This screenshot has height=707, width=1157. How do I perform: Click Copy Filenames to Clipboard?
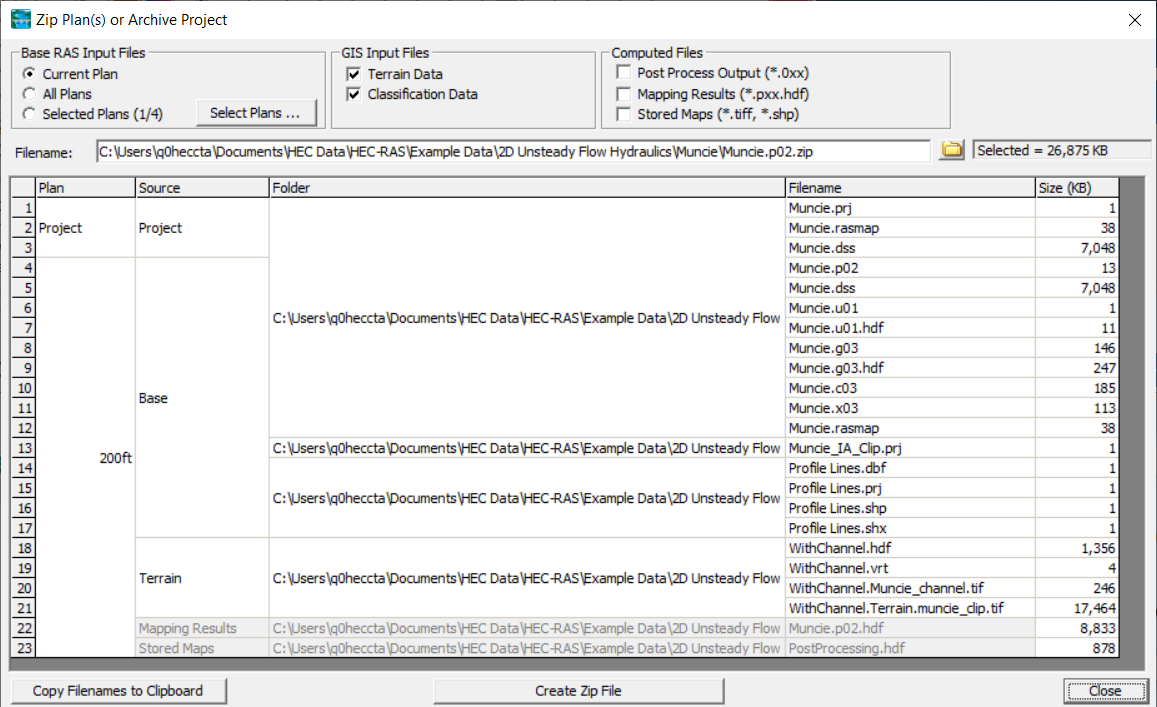pos(118,691)
